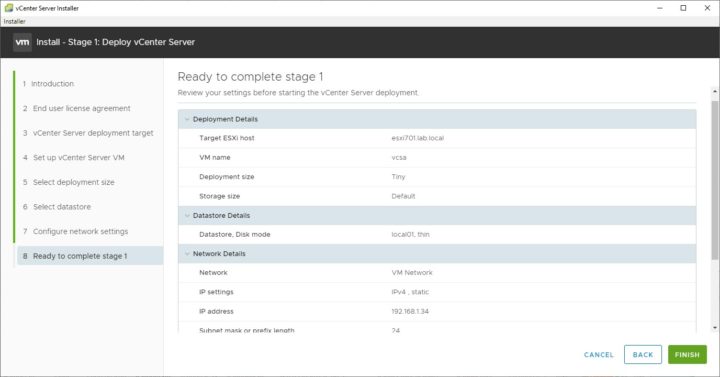Click the Storage size label
720x377 pixels.
[219, 196]
